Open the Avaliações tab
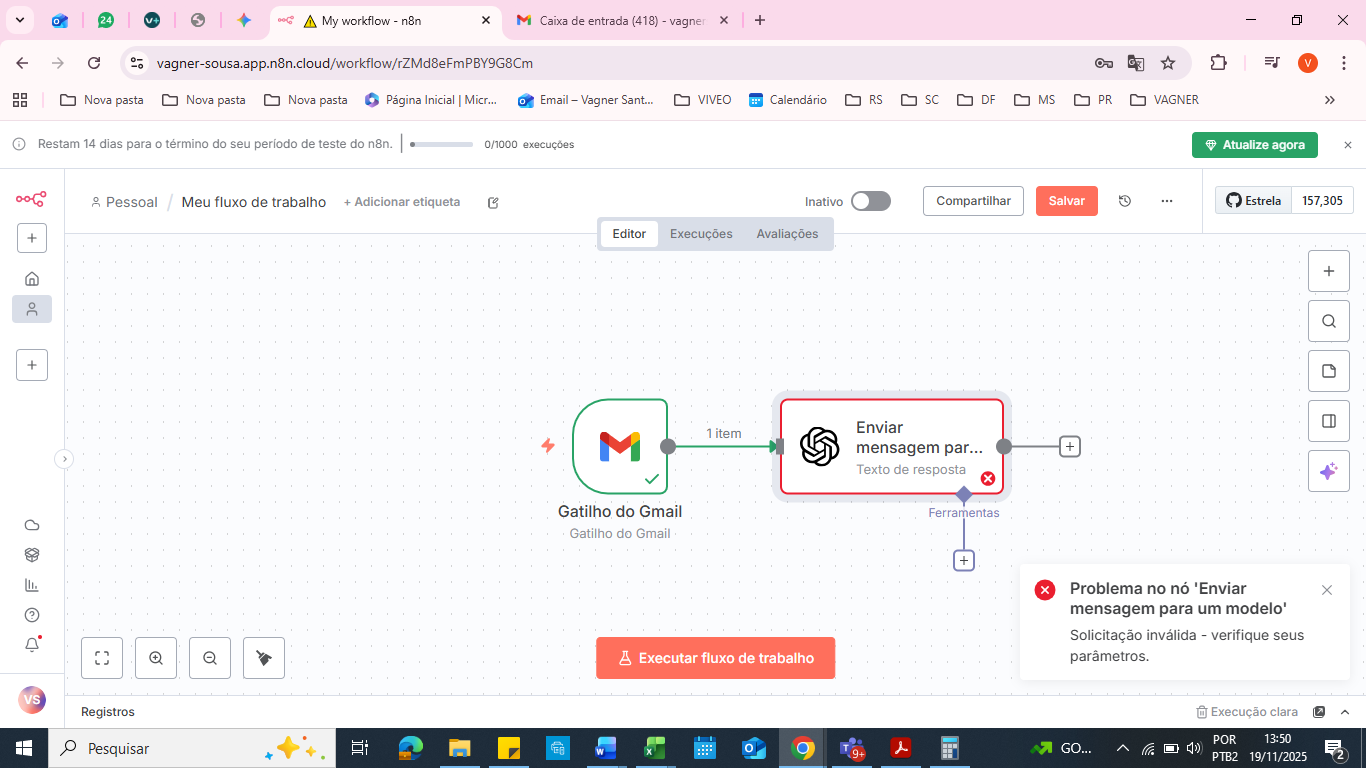Viewport: 1366px width, 768px height. [787, 234]
